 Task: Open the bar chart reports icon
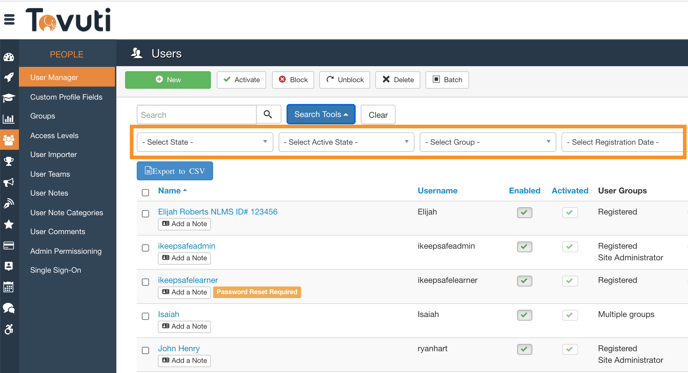pyautogui.click(x=9, y=119)
